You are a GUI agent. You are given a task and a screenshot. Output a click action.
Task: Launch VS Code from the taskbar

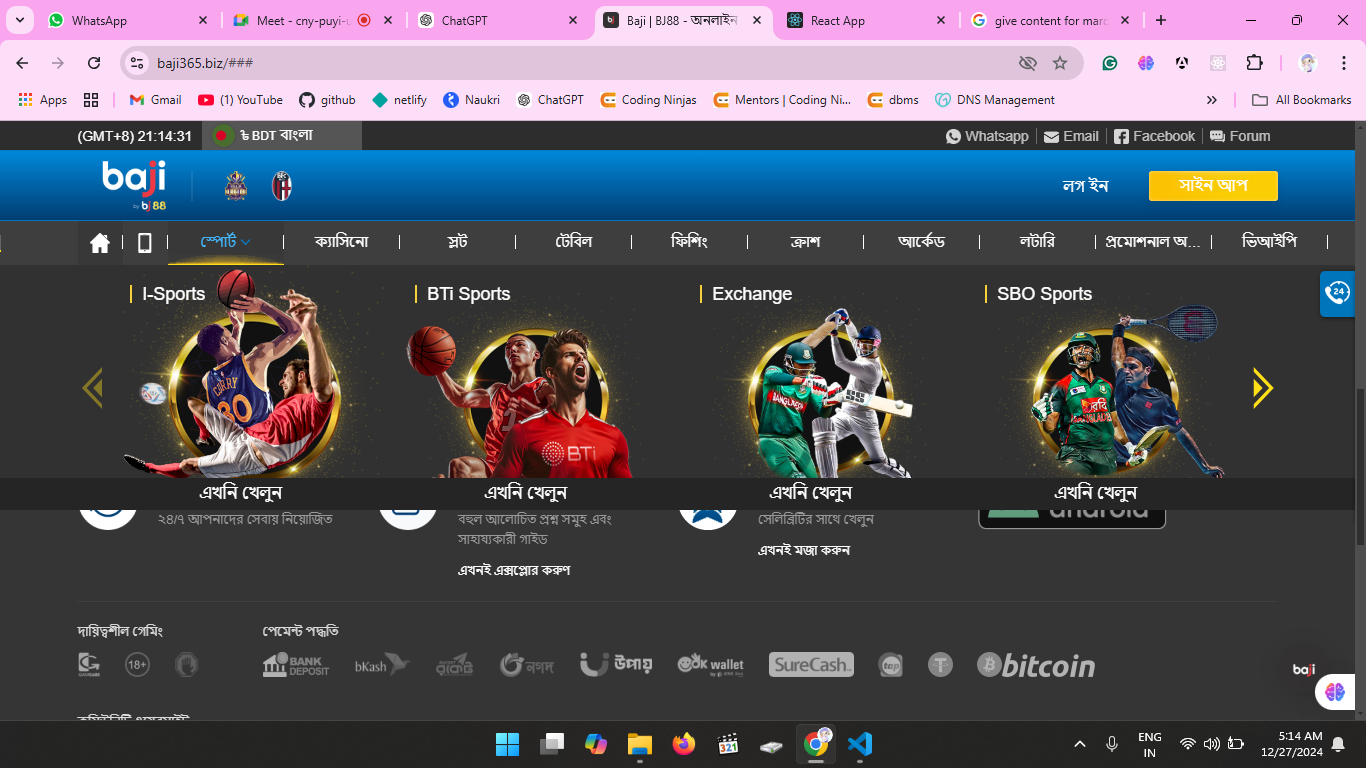tap(860, 744)
